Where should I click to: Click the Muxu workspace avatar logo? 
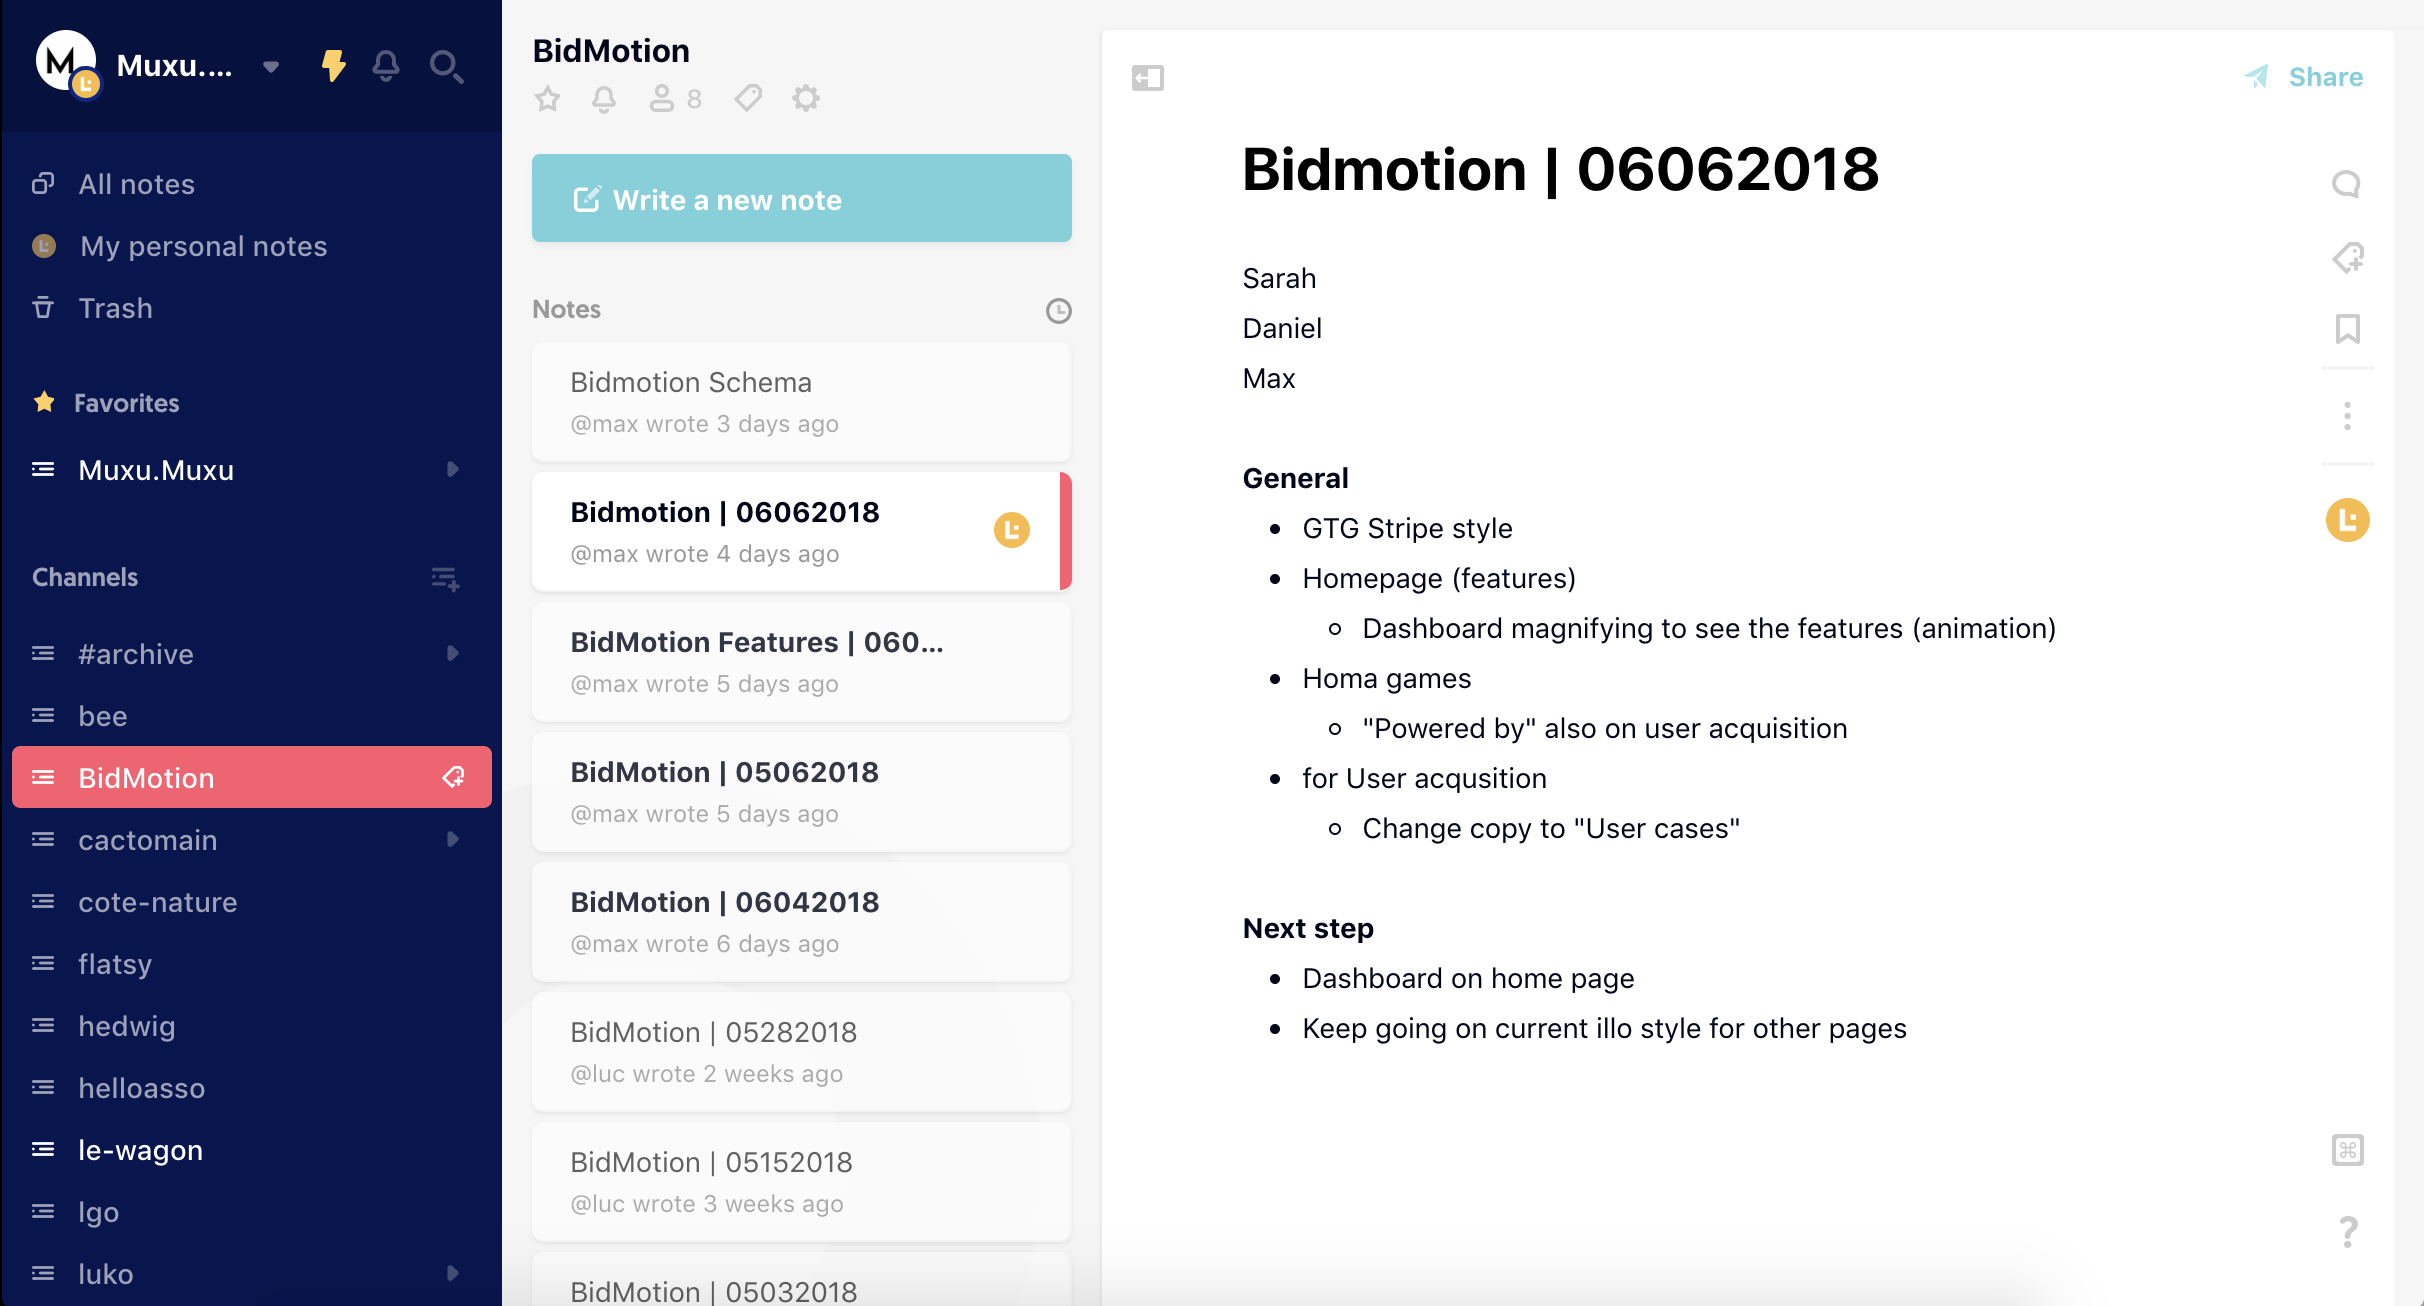[66, 62]
